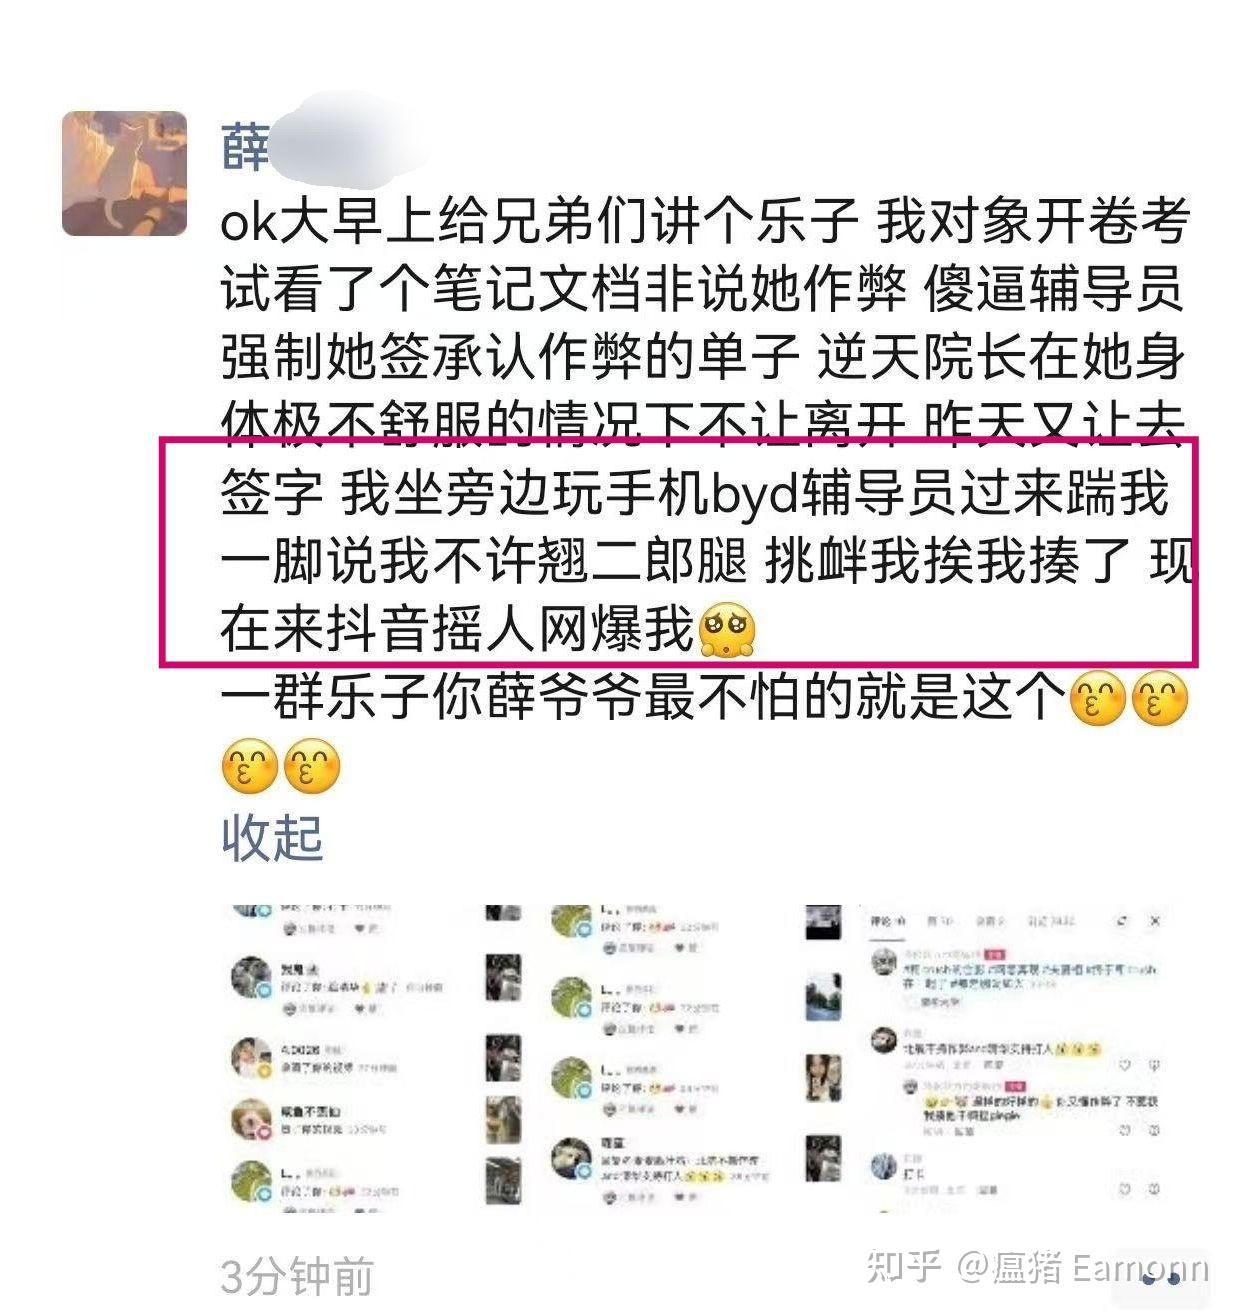Click the kissing emoji pair on the last row

[281, 767]
